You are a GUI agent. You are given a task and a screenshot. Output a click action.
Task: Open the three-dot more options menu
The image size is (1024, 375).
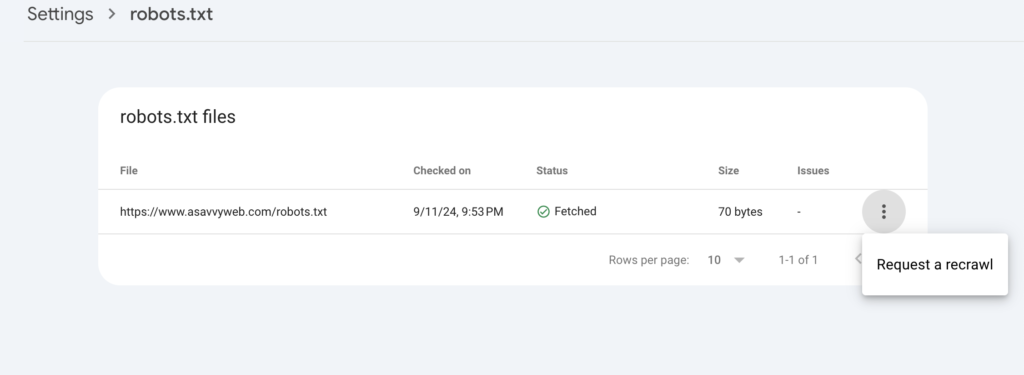pyautogui.click(x=884, y=212)
